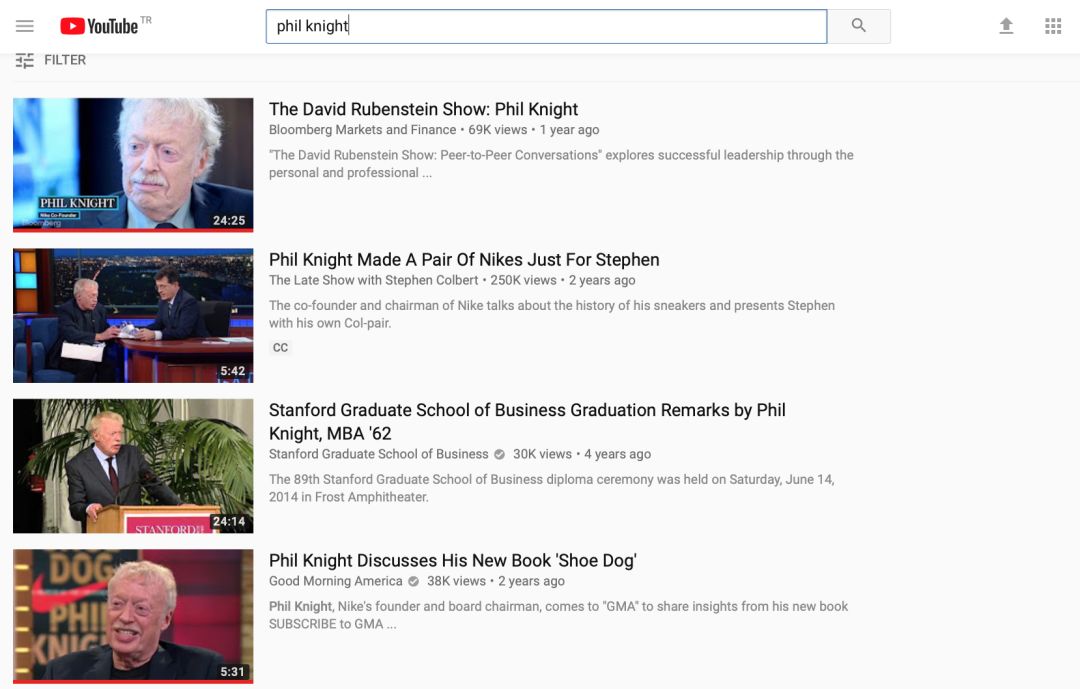Click the 5:42 duration label
This screenshot has height=689, width=1080.
(x=232, y=371)
